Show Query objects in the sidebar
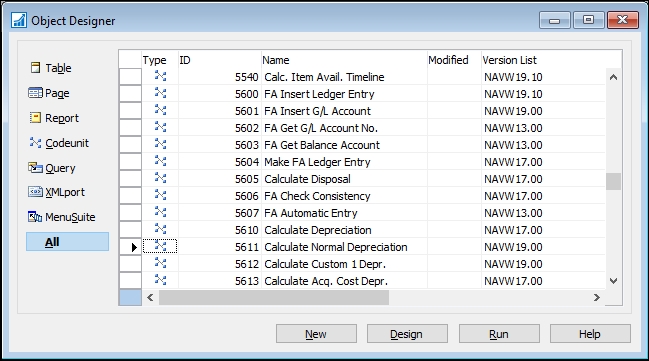 (52, 168)
